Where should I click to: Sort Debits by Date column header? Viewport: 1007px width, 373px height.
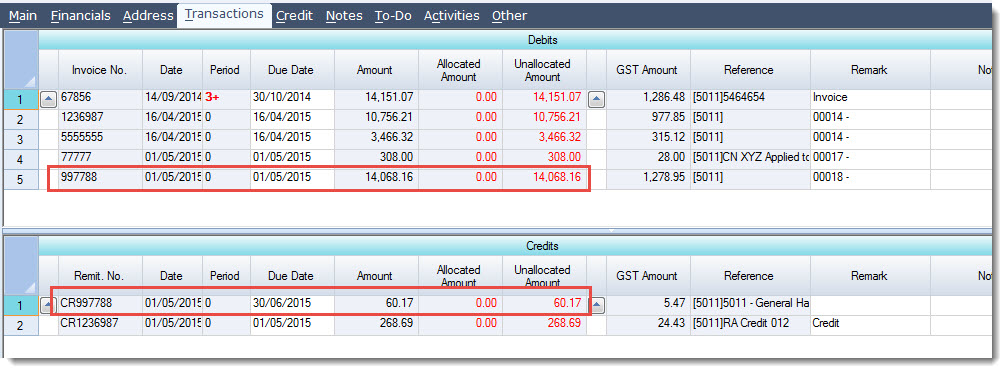point(172,70)
